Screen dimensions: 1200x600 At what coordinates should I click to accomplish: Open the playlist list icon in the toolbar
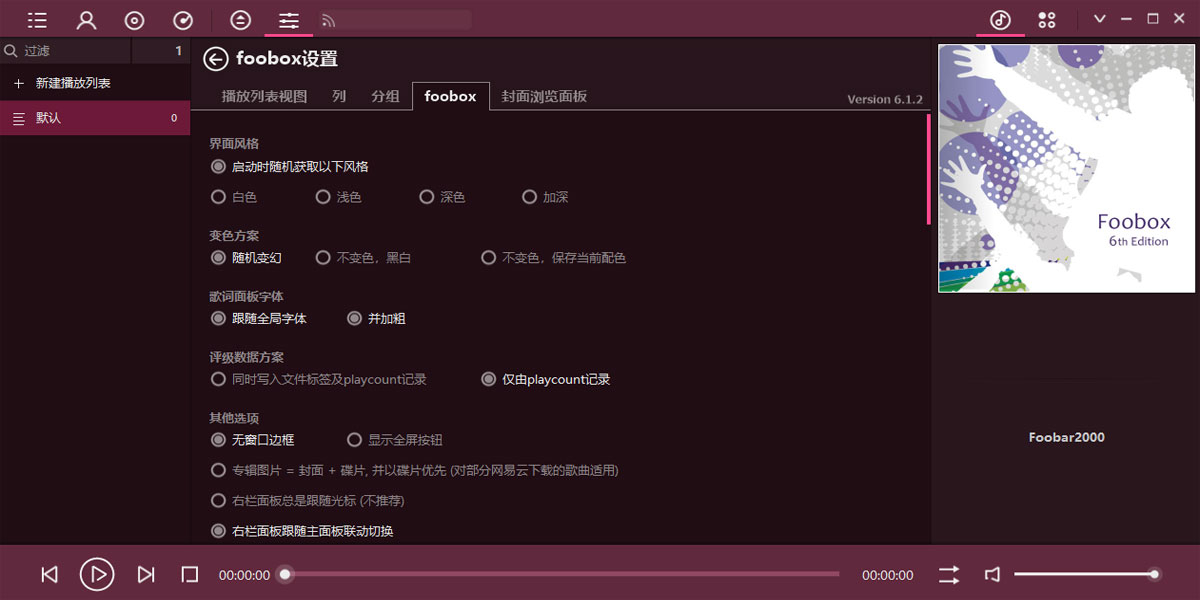tap(37, 19)
